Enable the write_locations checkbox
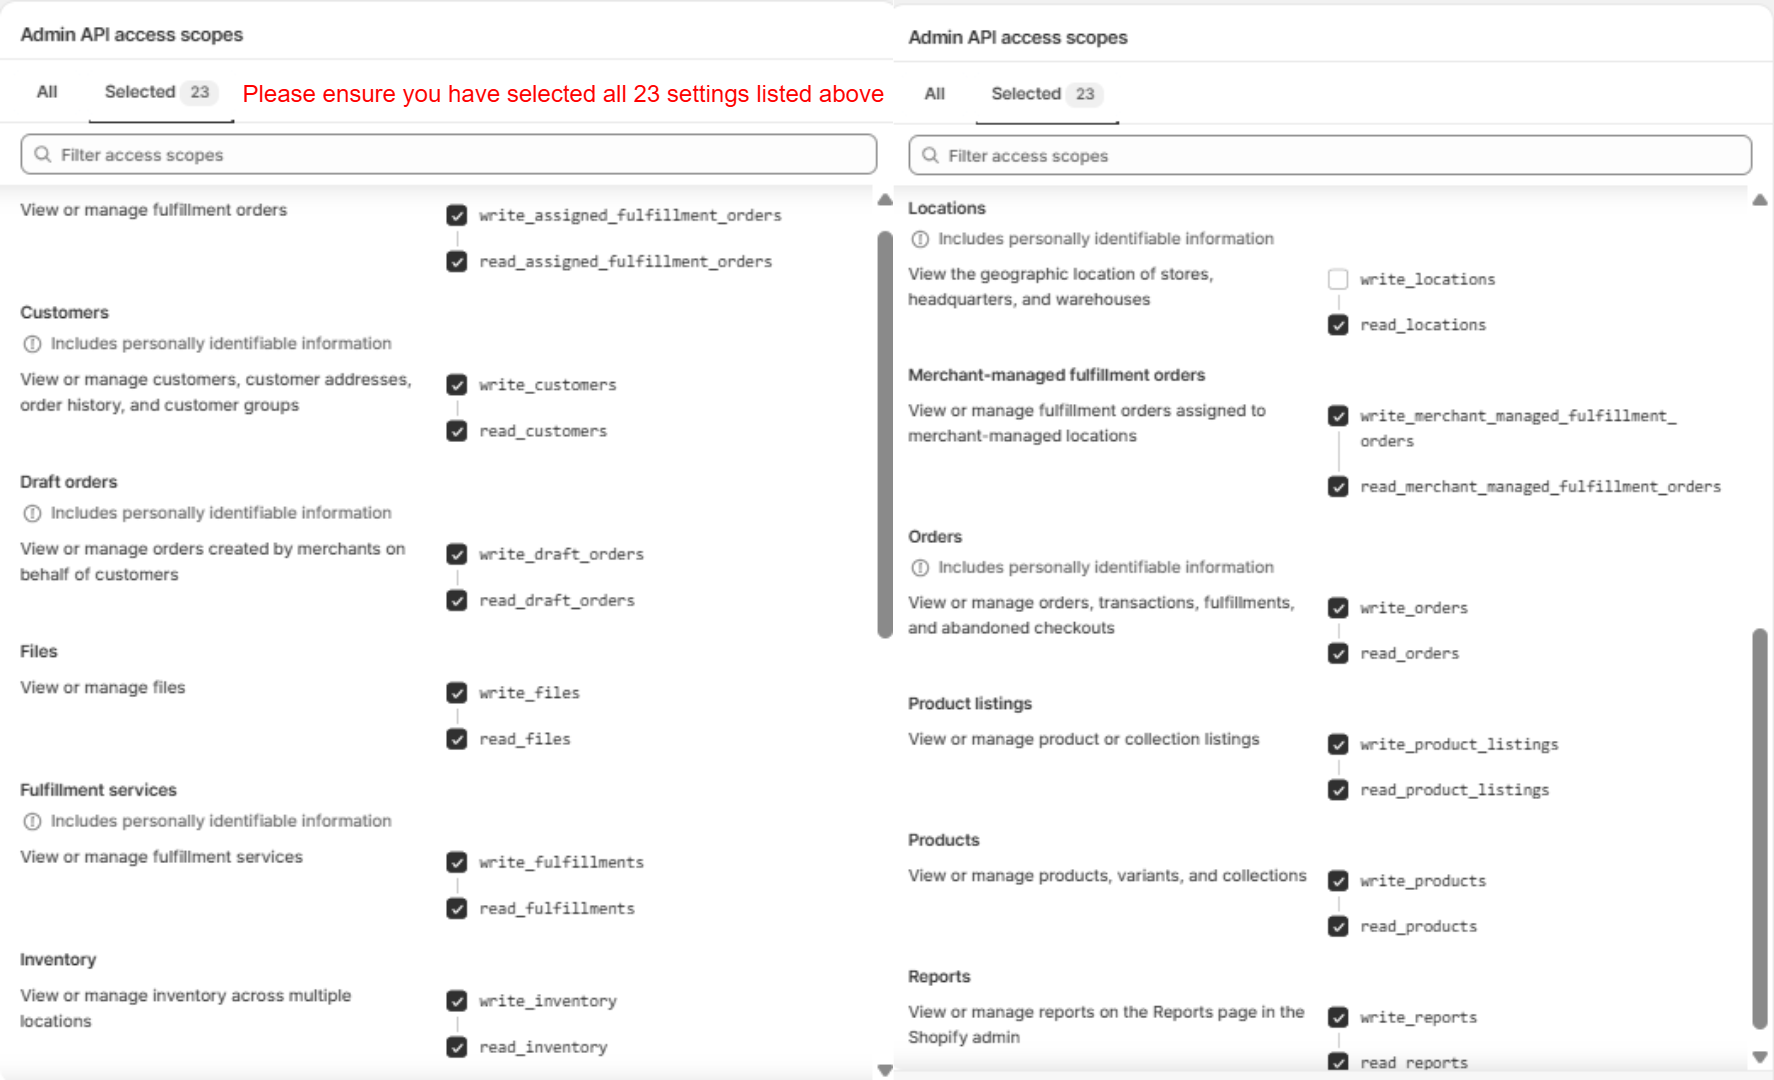 point(1338,279)
